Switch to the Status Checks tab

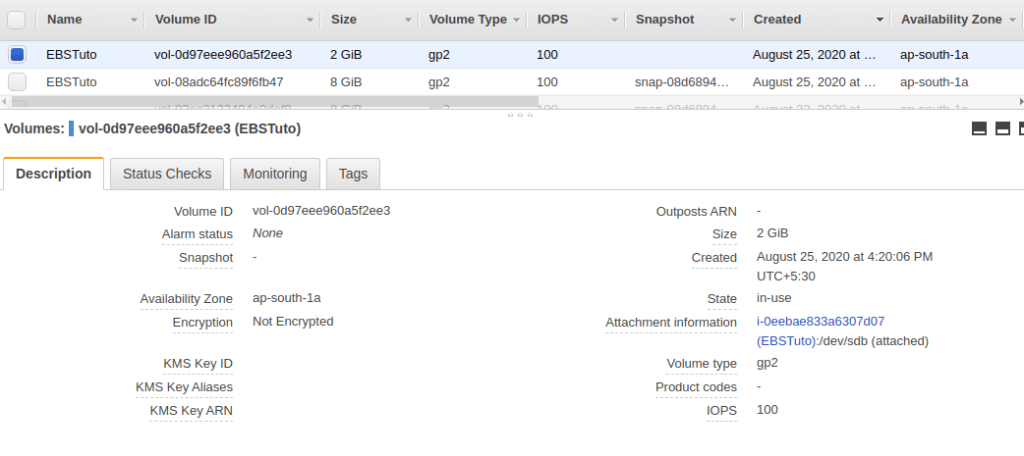[167, 174]
